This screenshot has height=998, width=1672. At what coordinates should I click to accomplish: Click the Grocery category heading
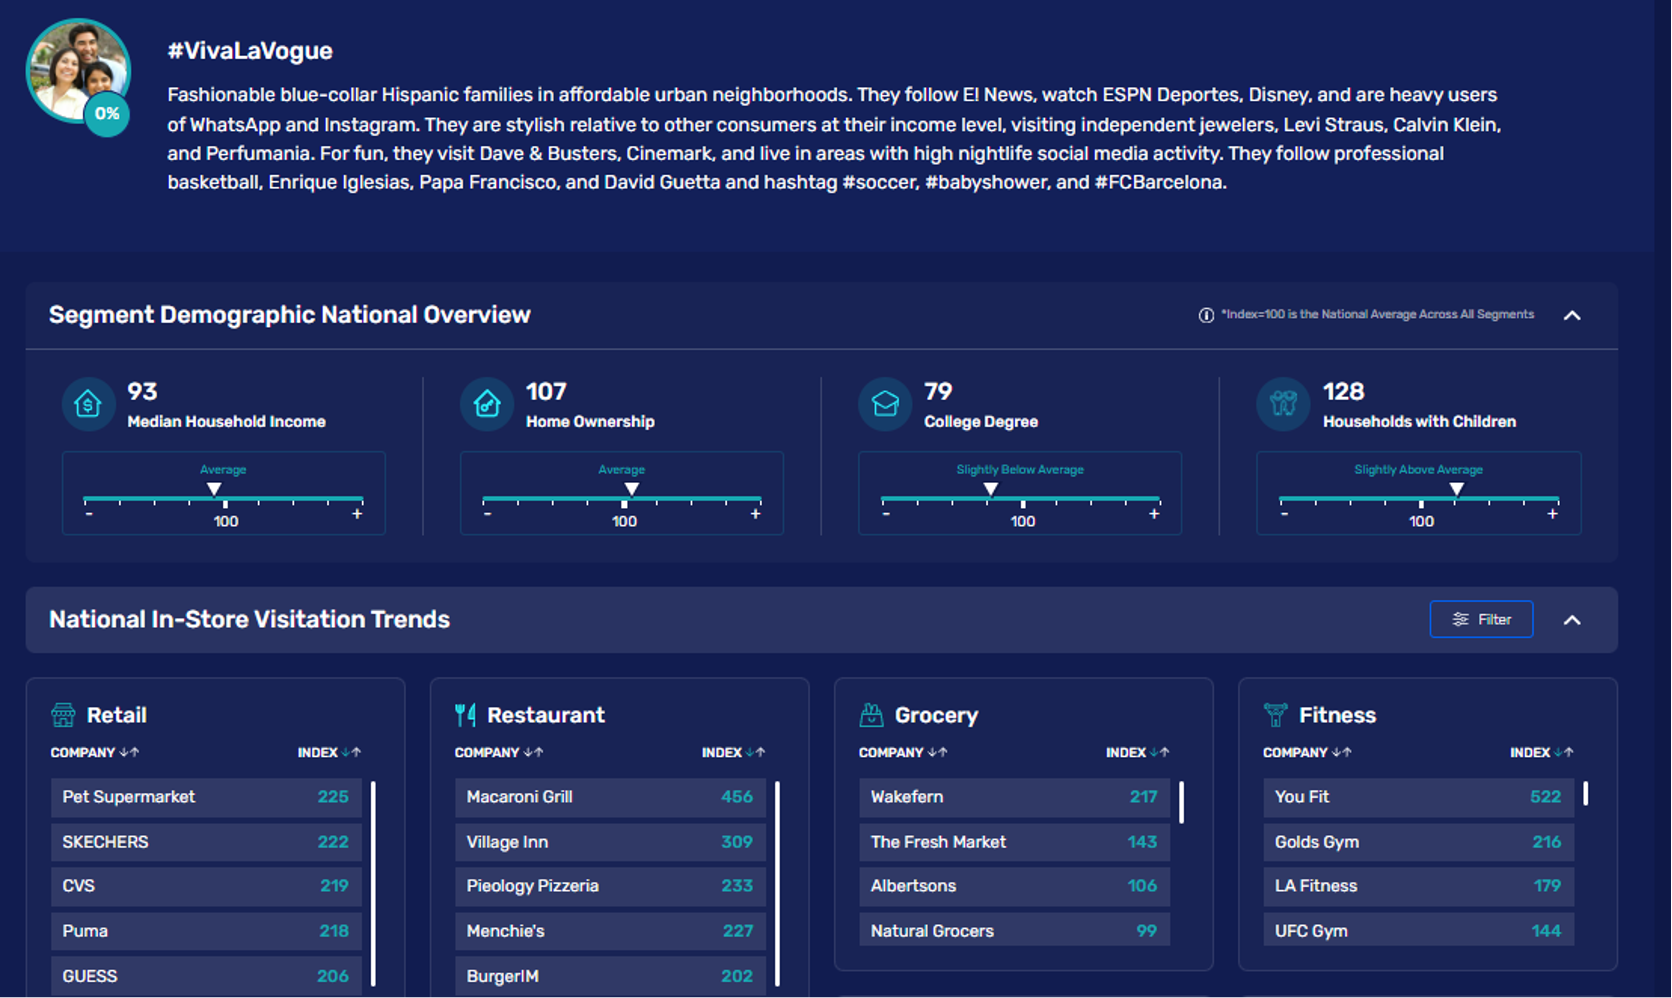[936, 715]
